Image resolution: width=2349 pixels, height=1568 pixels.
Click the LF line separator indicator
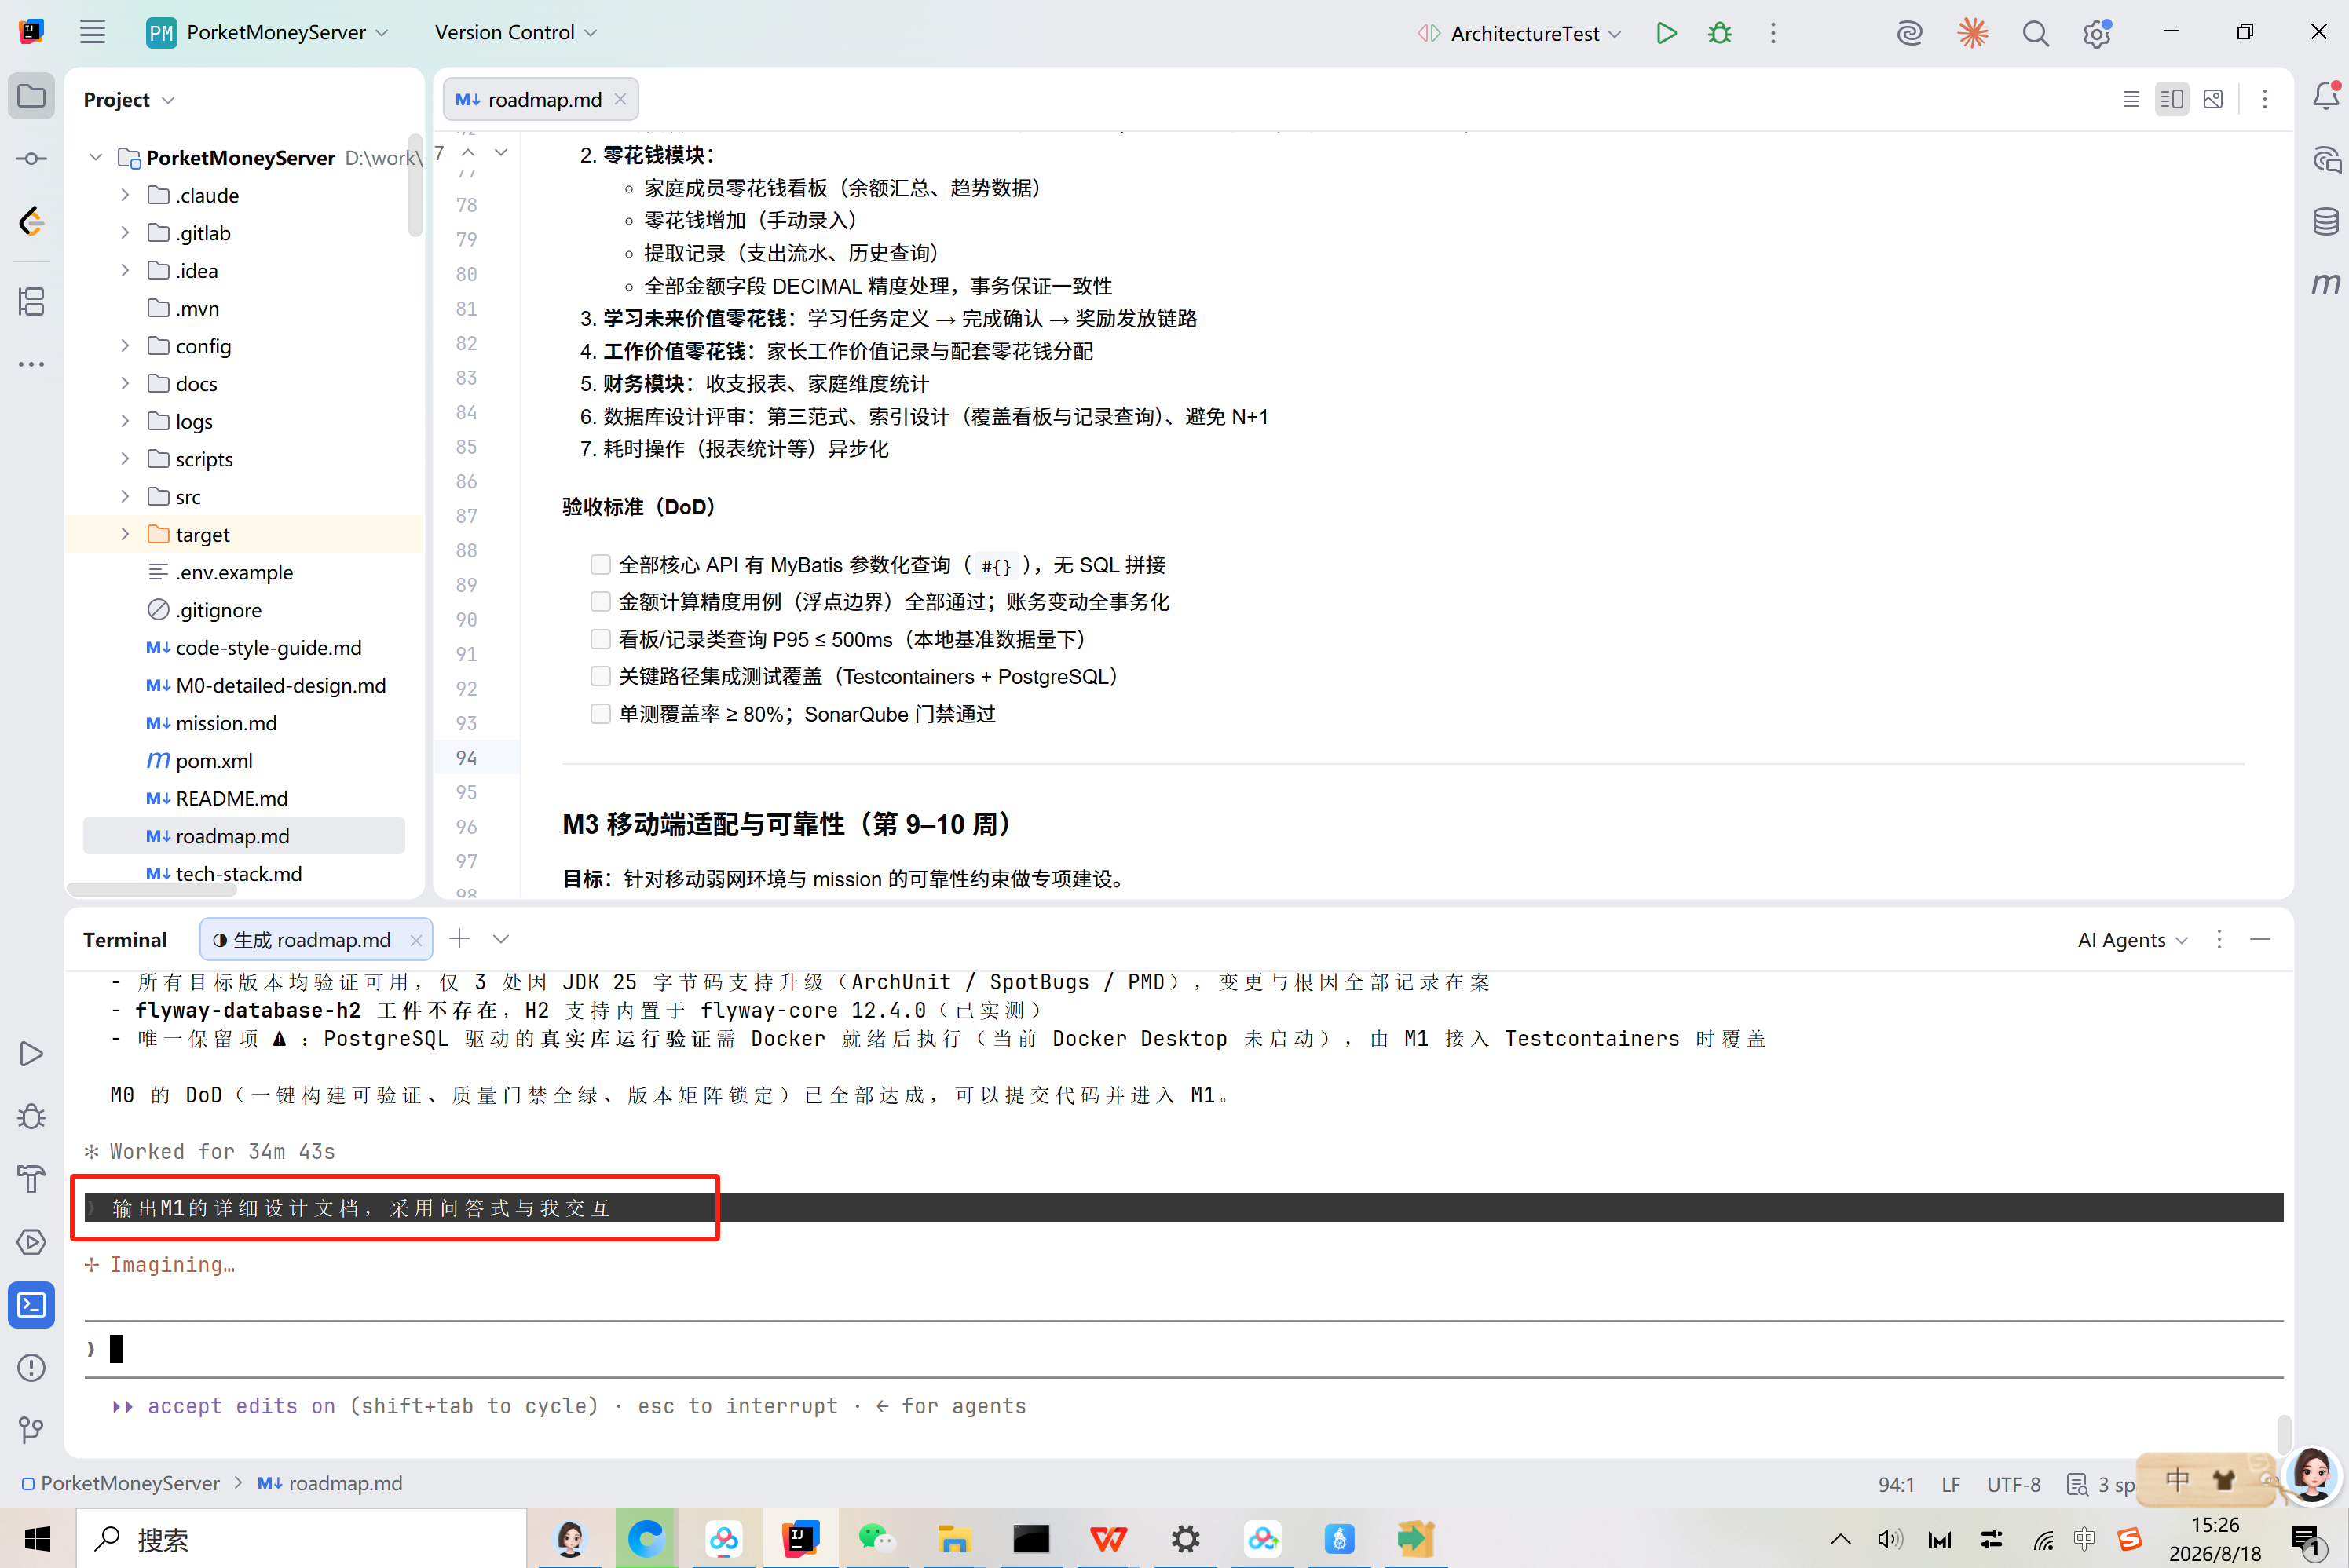pyautogui.click(x=1950, y=1484)
